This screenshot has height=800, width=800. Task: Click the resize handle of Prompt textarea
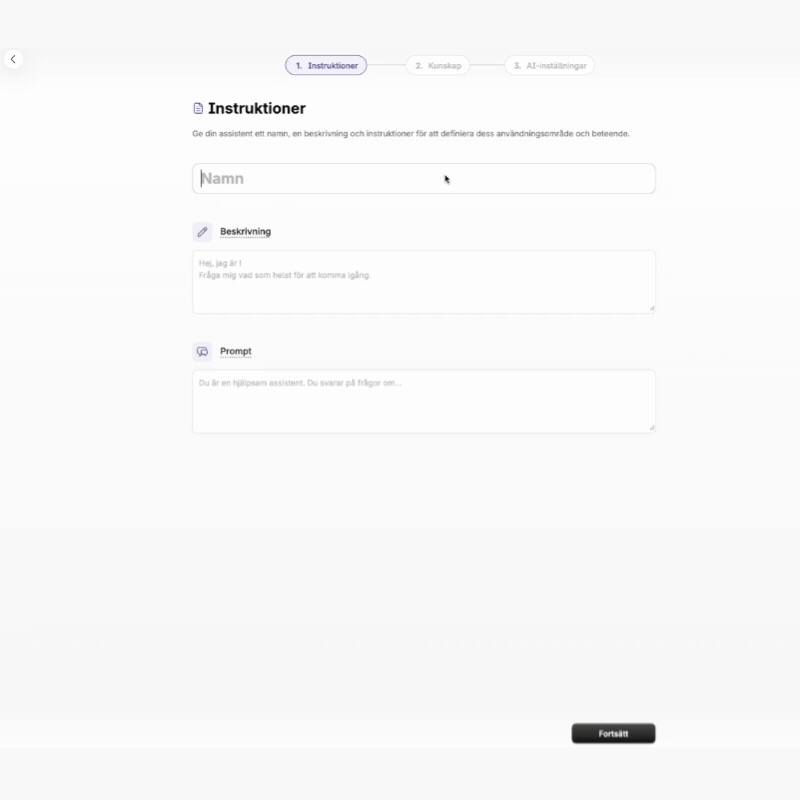tap(652, 428)
